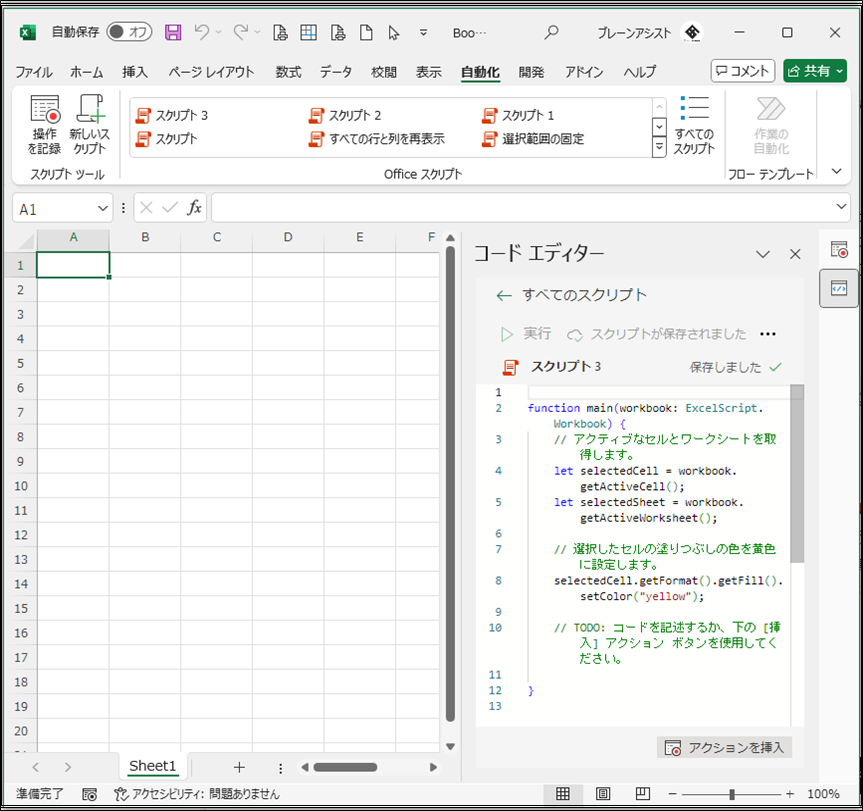Click the Undo arrow icon
The height and width of the screenshot is (811, 863).
[201, 32]
